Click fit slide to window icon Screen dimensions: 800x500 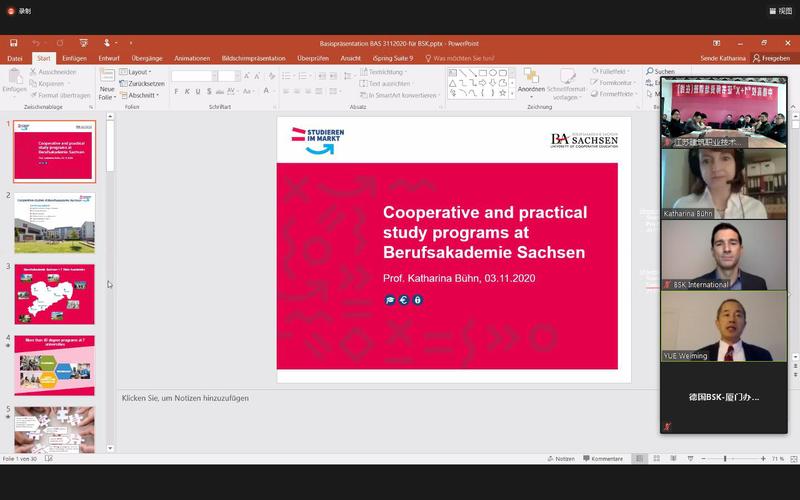click(791, 458)
